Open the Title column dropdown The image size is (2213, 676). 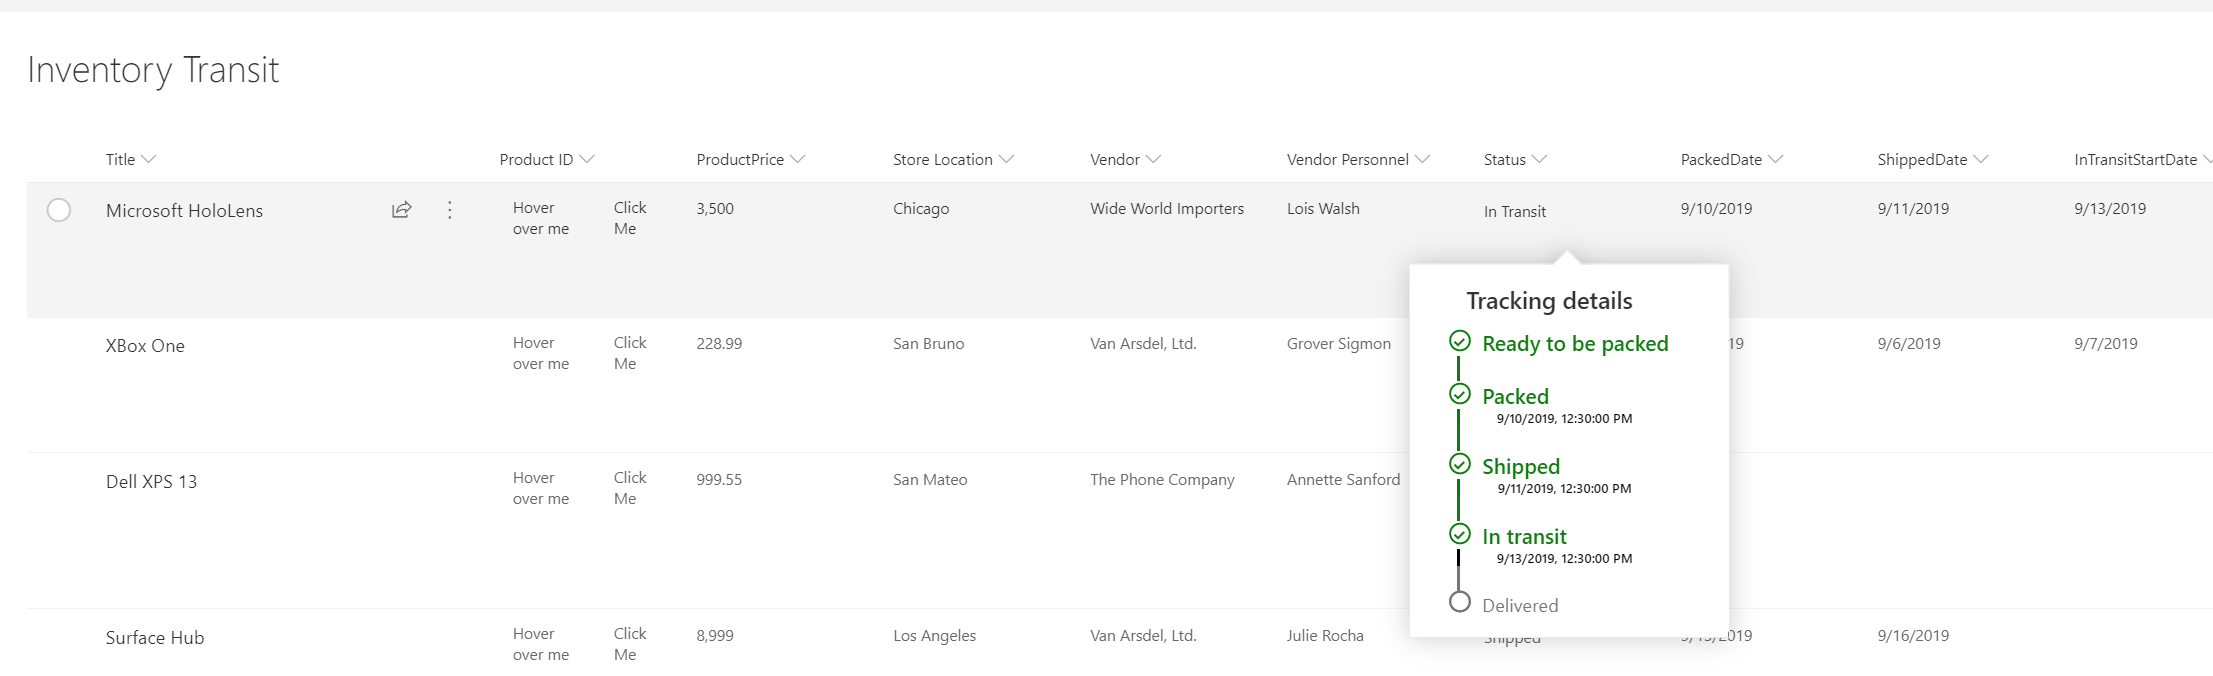(149, 159)
